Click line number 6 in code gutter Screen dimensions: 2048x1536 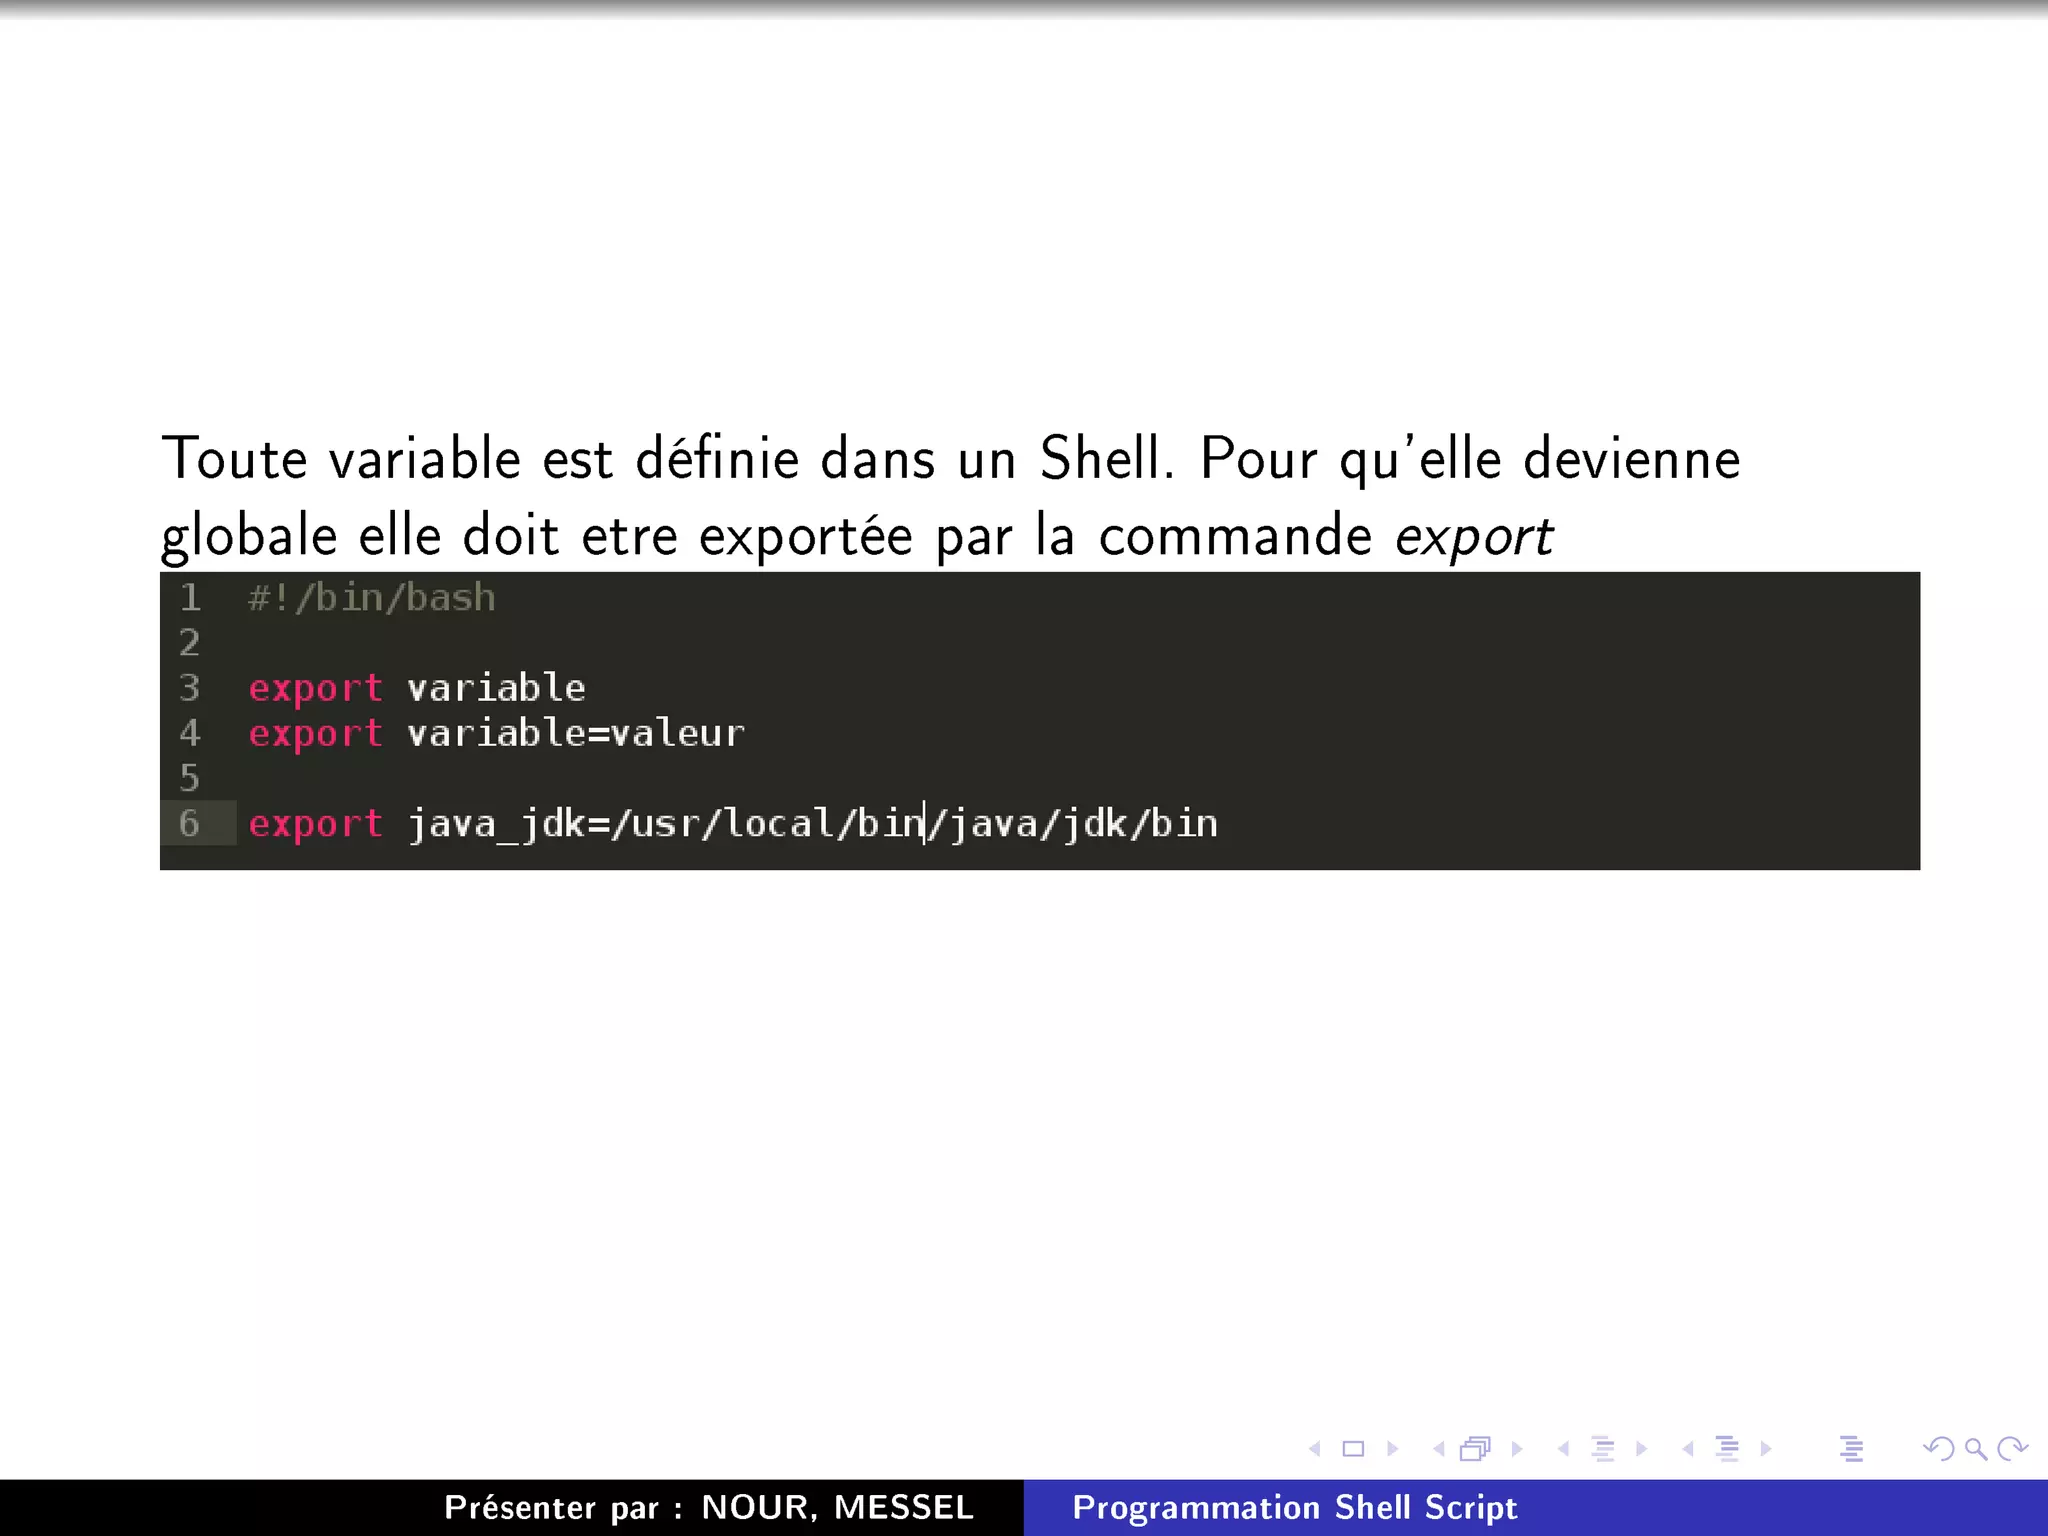click(x=189, y=823)
